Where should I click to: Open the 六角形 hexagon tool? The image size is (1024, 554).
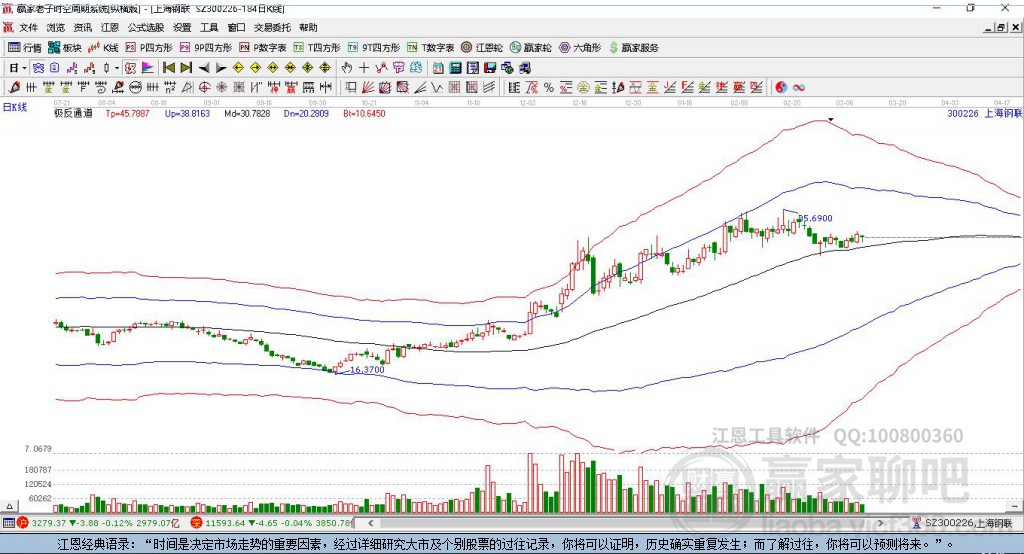[x=580, y=48]
